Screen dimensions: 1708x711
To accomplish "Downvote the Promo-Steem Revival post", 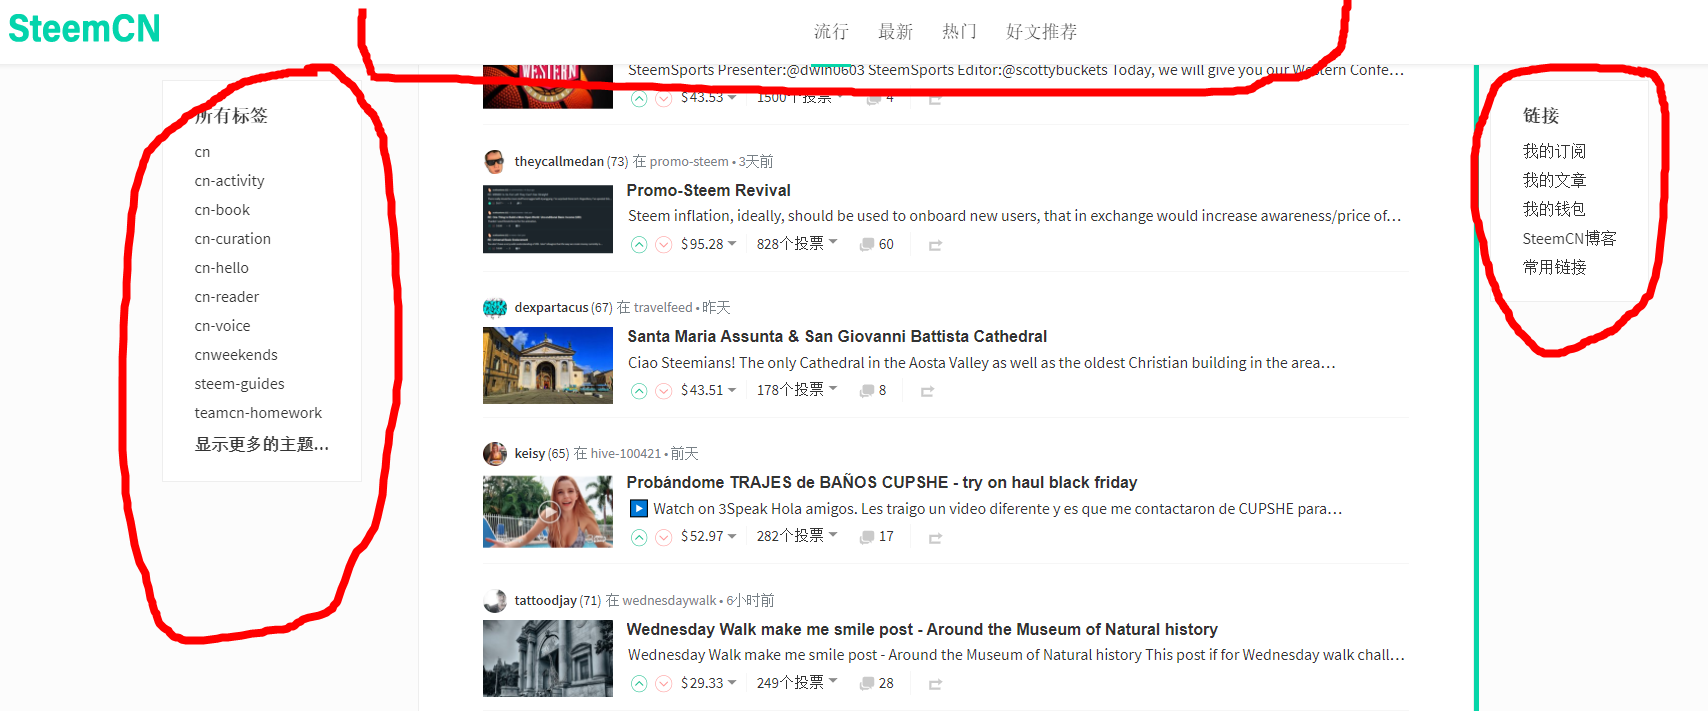I will point(663,245).
